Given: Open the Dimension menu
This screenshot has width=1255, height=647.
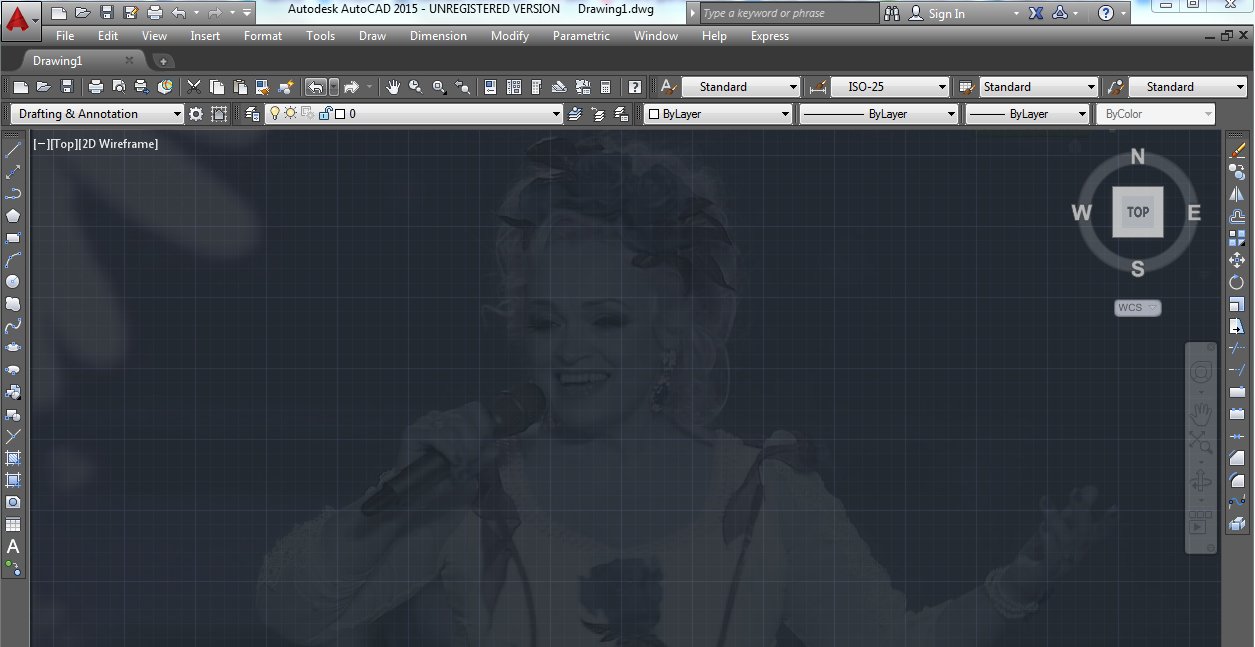Looking at the screenshot, I should [438, 36].
